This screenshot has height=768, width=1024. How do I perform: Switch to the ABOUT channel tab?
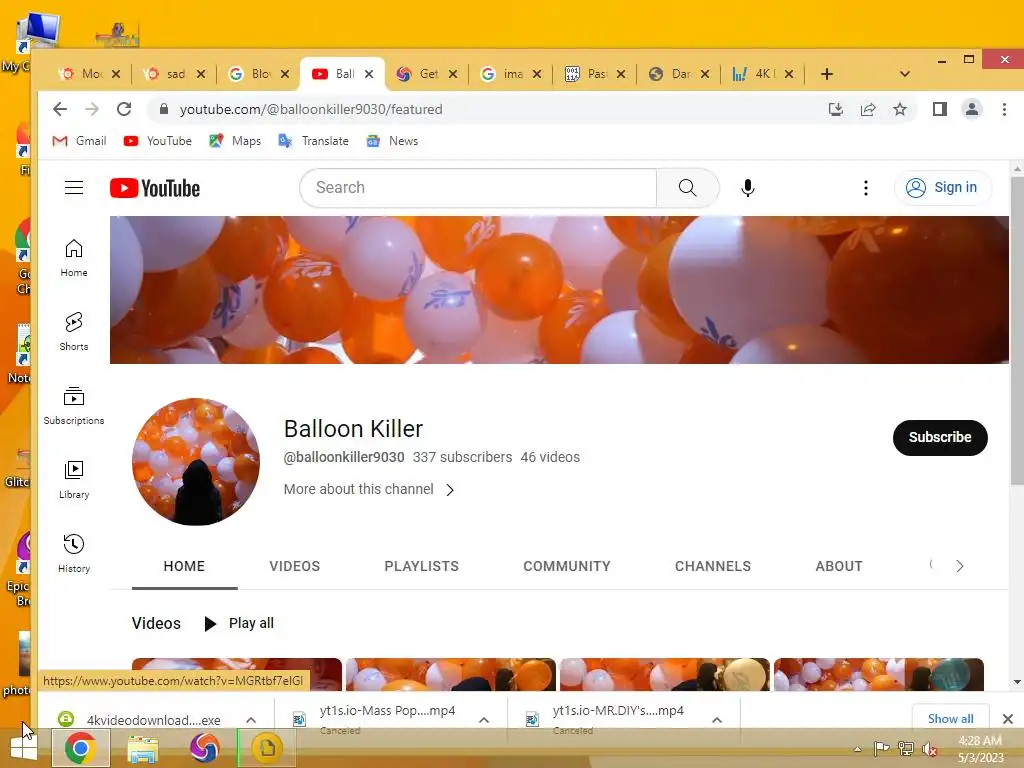(839, 566)
